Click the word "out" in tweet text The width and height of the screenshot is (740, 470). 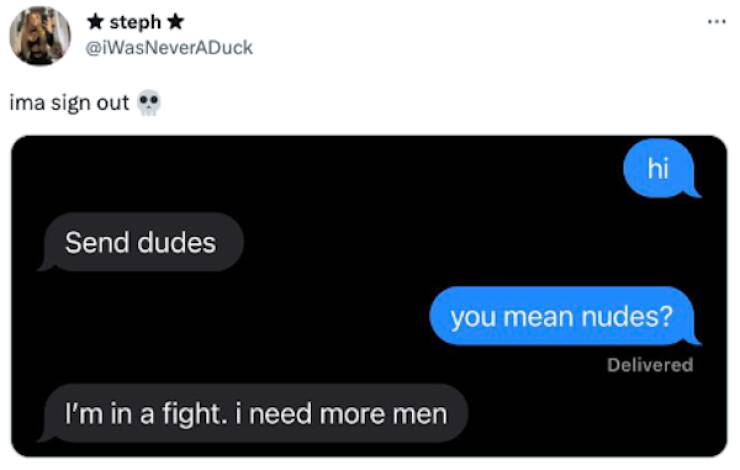tap(112, 103)
